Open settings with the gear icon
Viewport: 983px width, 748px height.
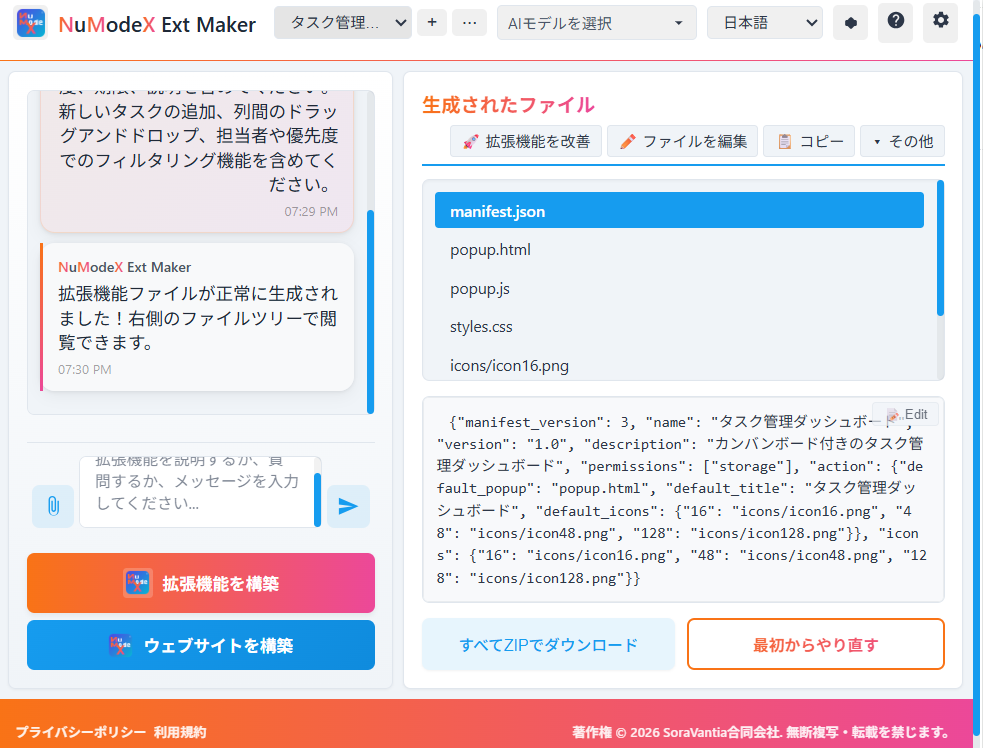pyautogui.click(x=939, y=22)
